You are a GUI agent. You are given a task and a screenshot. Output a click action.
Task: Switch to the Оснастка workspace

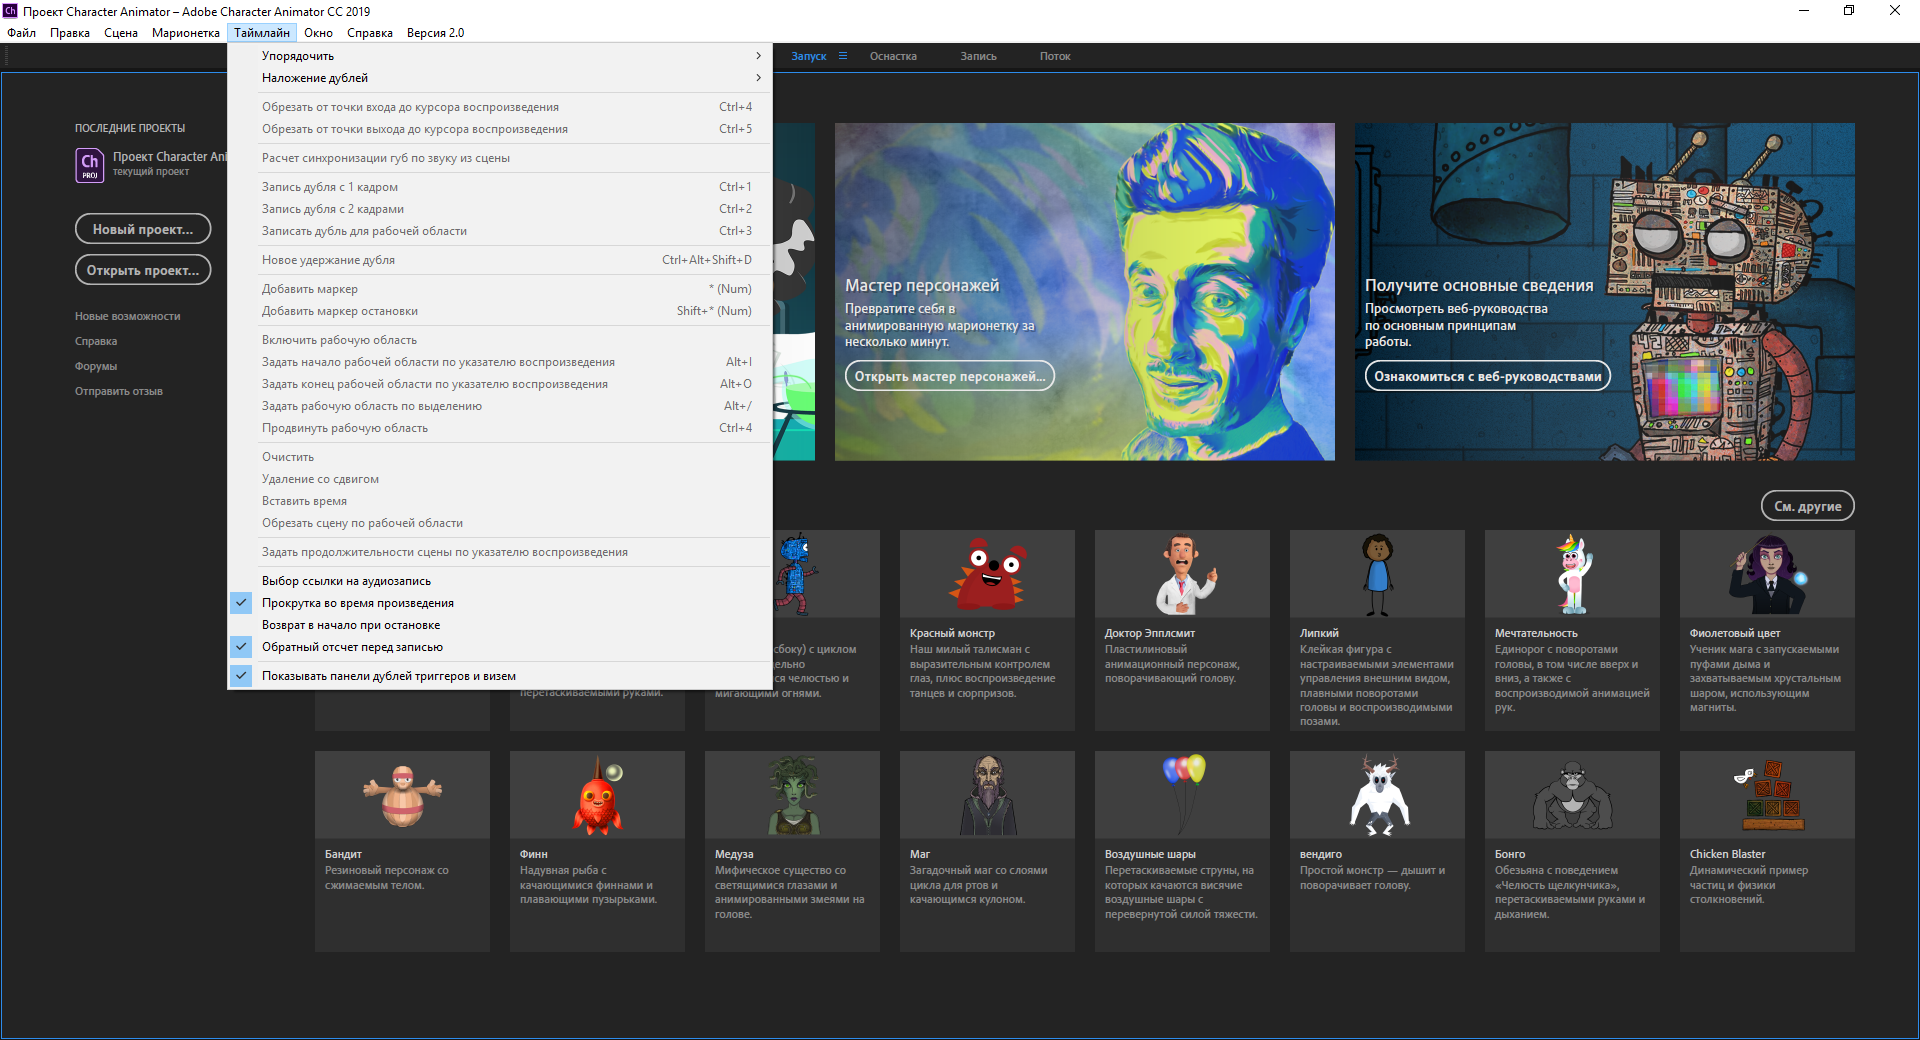click(893, 57)
